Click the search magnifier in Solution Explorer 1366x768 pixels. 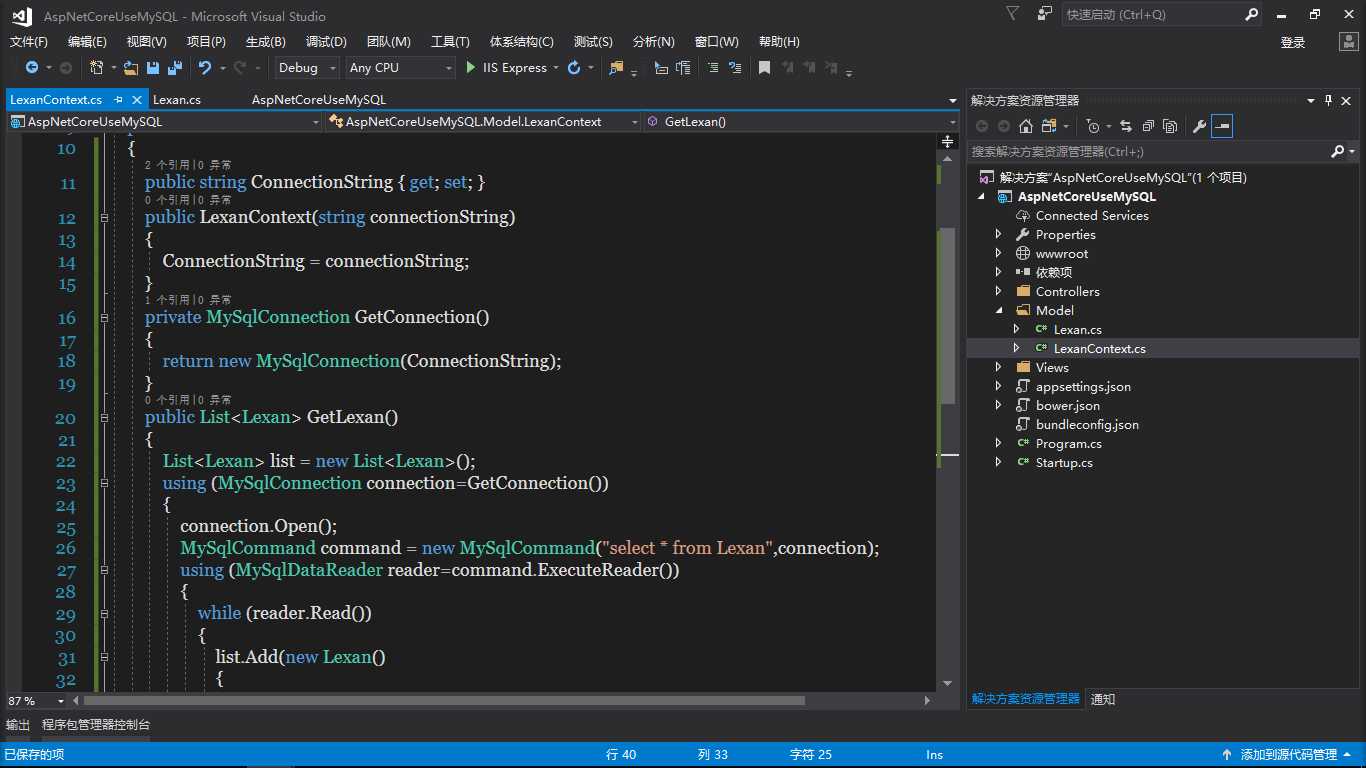point(1338,152)
